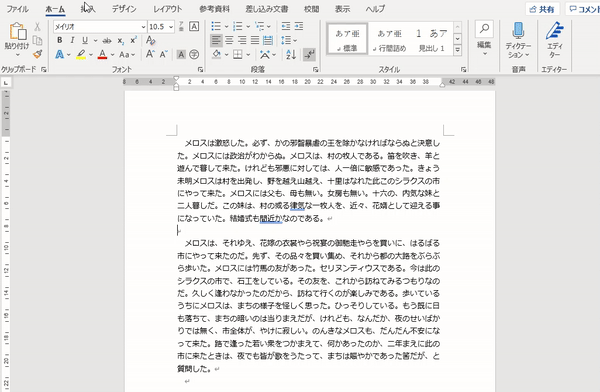The image size is (600, 392).
Task: Open underline style dropdown arrow
Action: point(95,40)
